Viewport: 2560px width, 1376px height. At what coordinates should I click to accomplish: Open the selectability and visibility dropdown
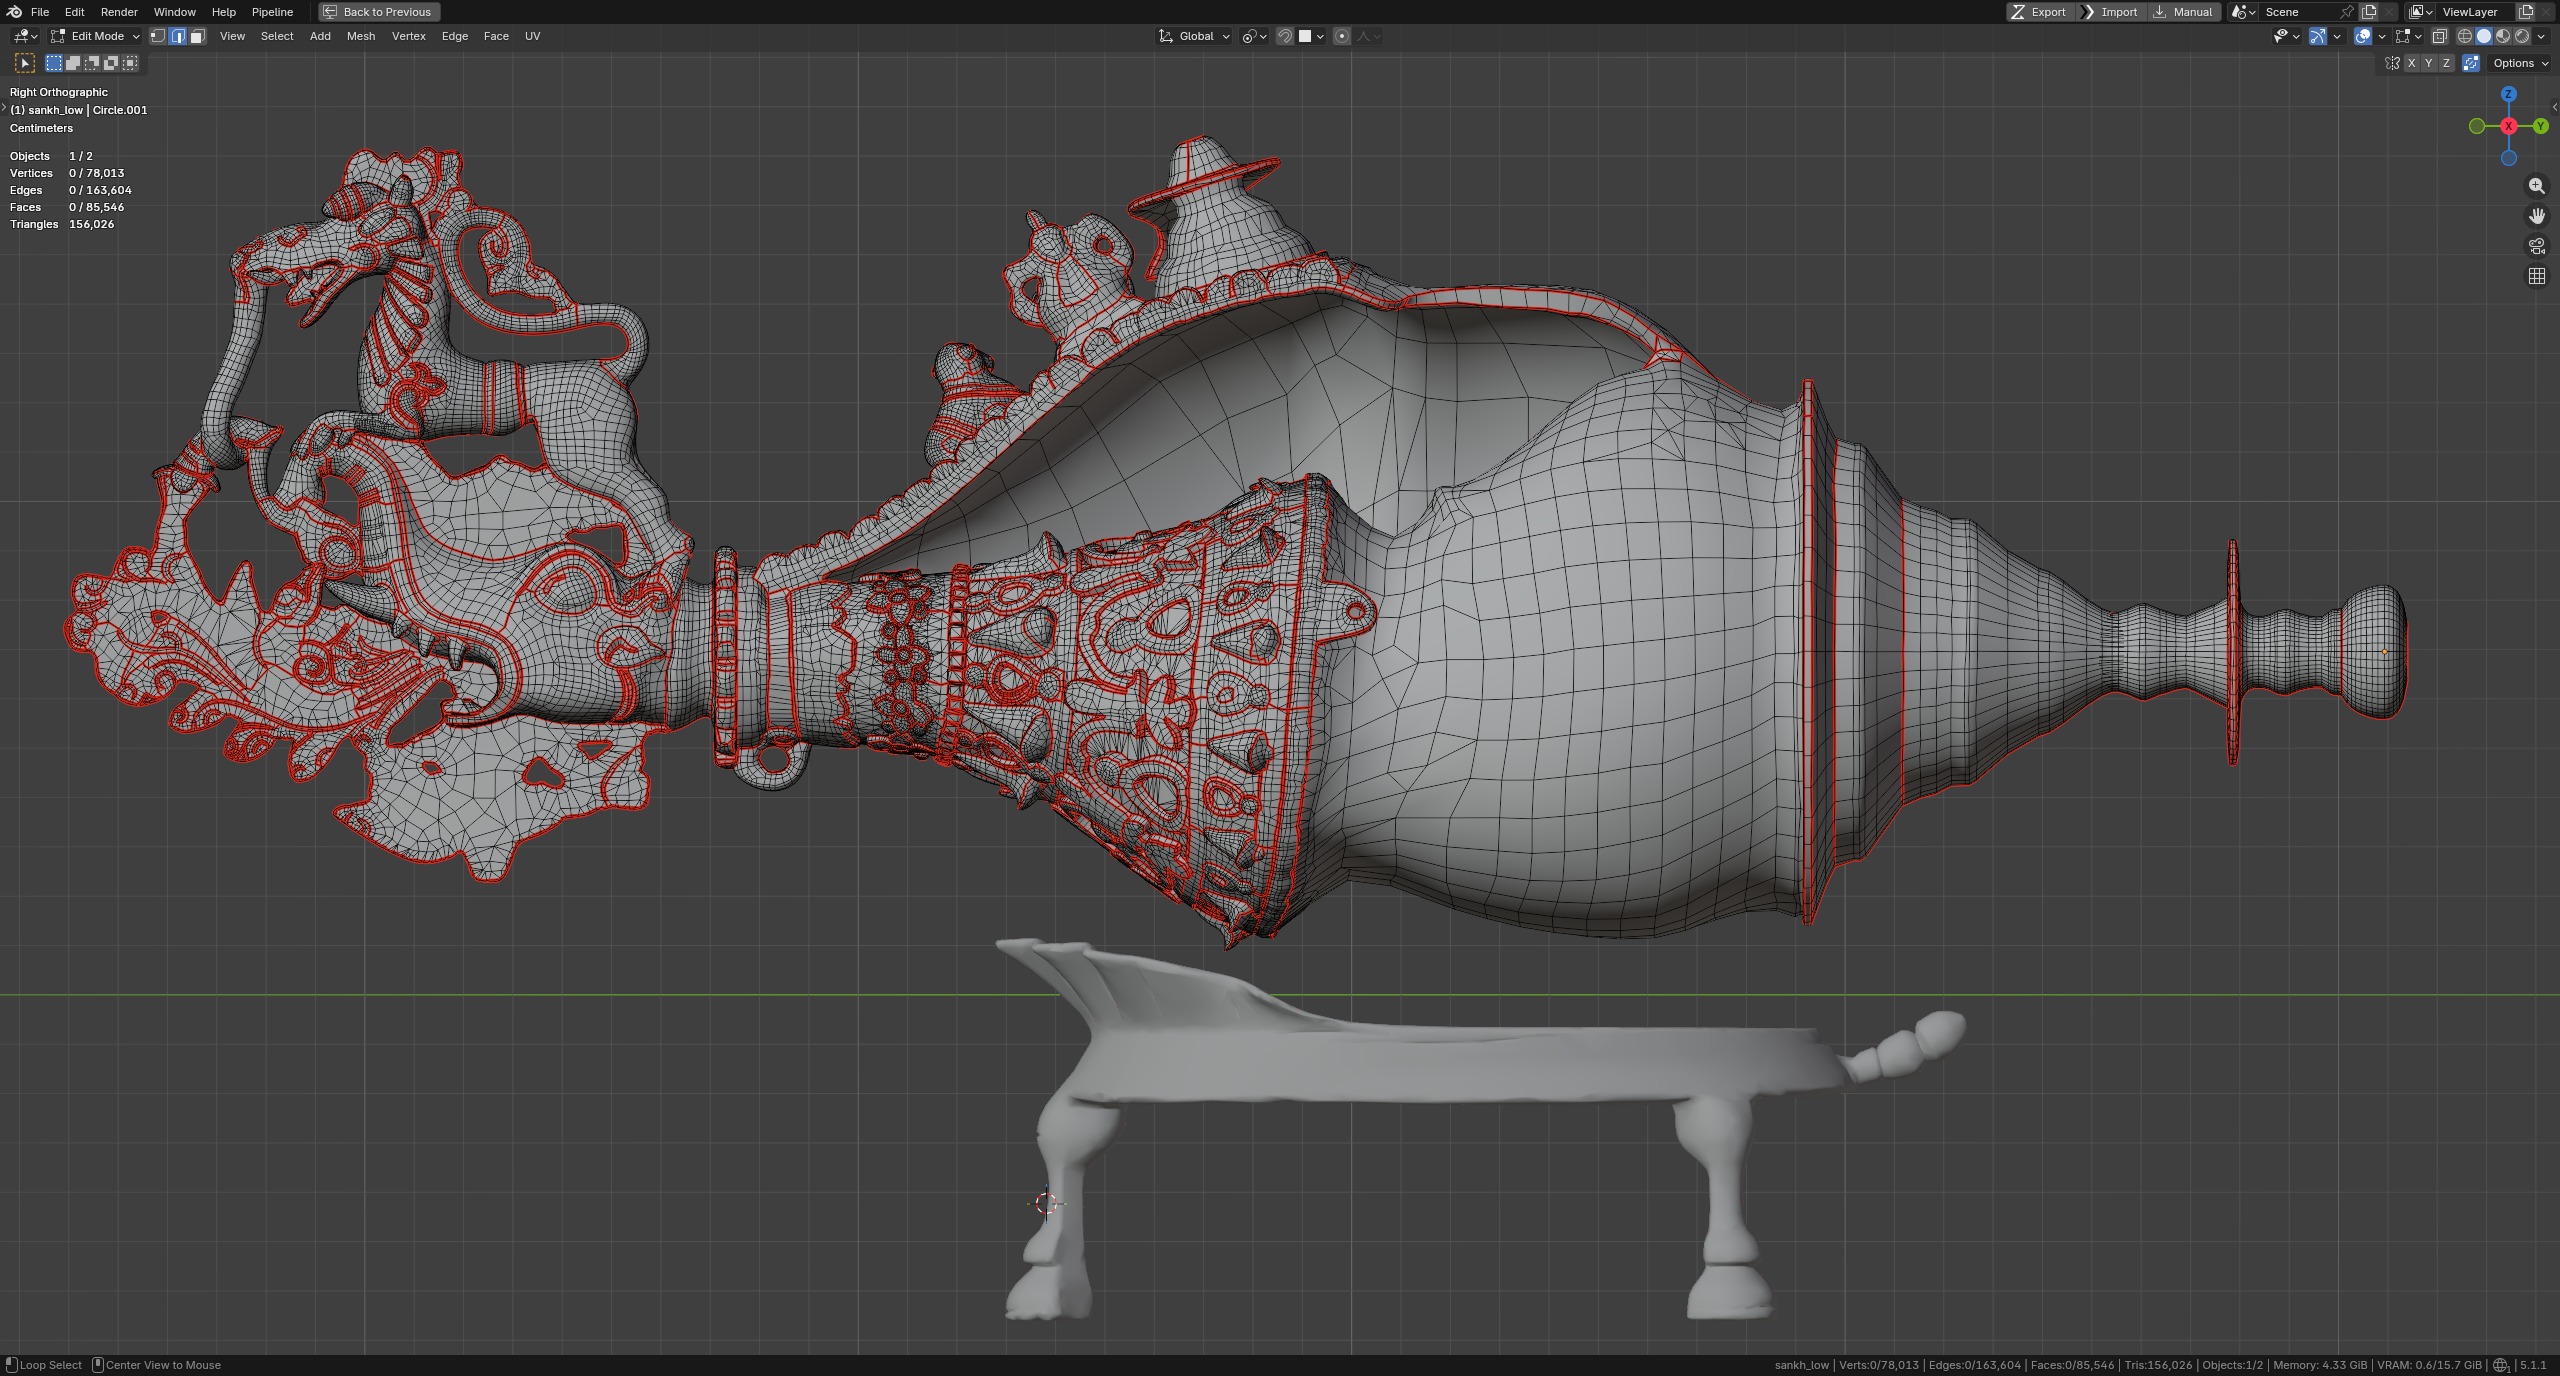pos(2286,36)
